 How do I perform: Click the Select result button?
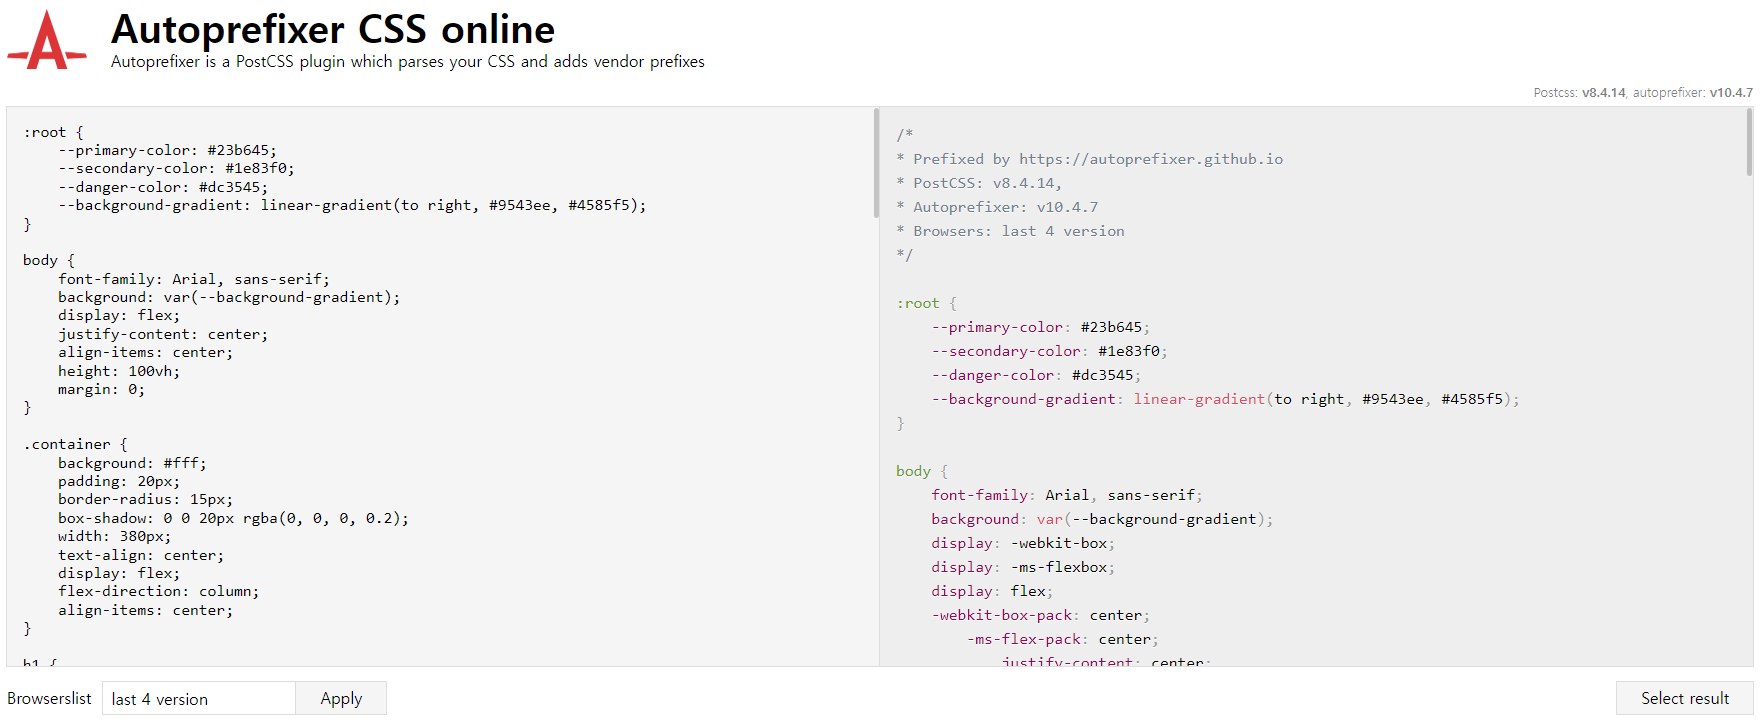1684,698
